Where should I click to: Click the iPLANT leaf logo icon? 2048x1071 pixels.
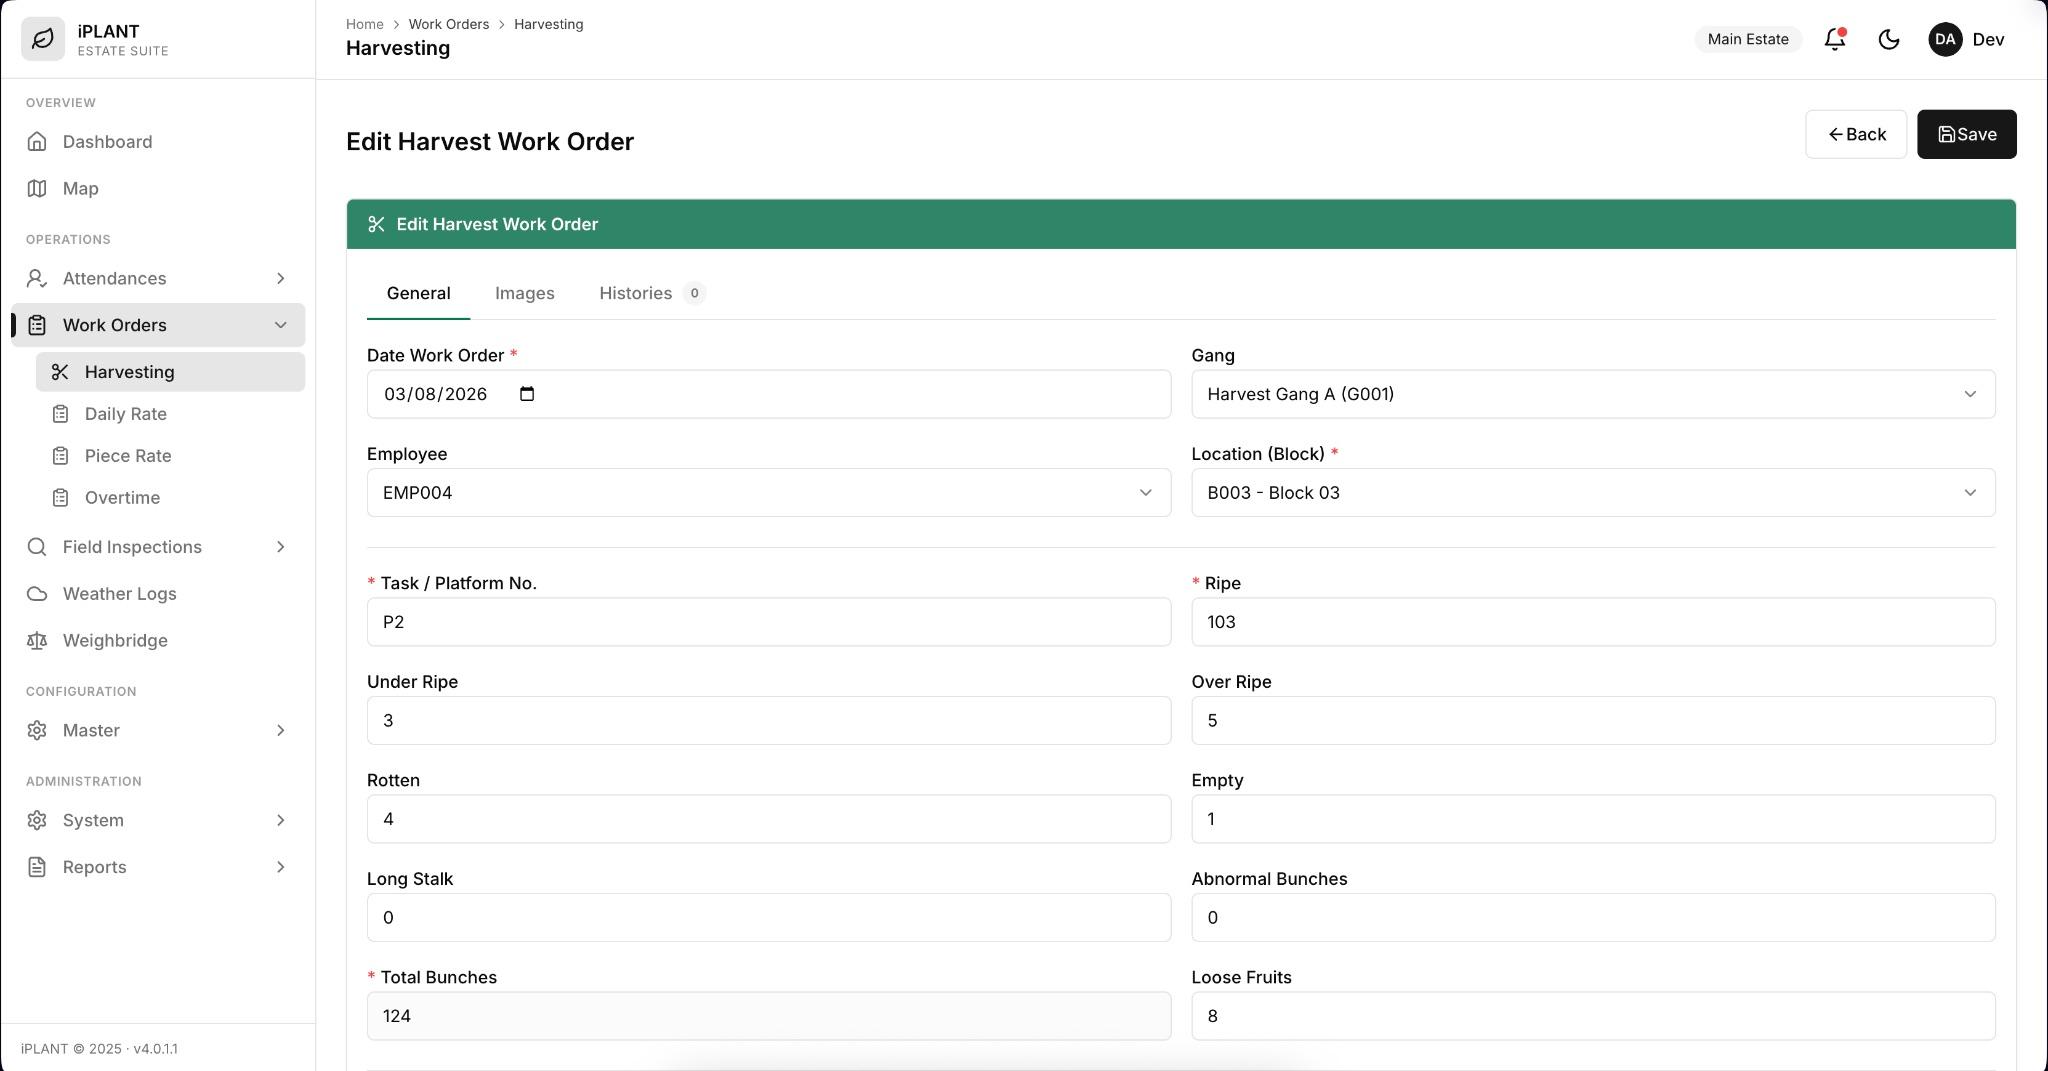click(43, 39)
